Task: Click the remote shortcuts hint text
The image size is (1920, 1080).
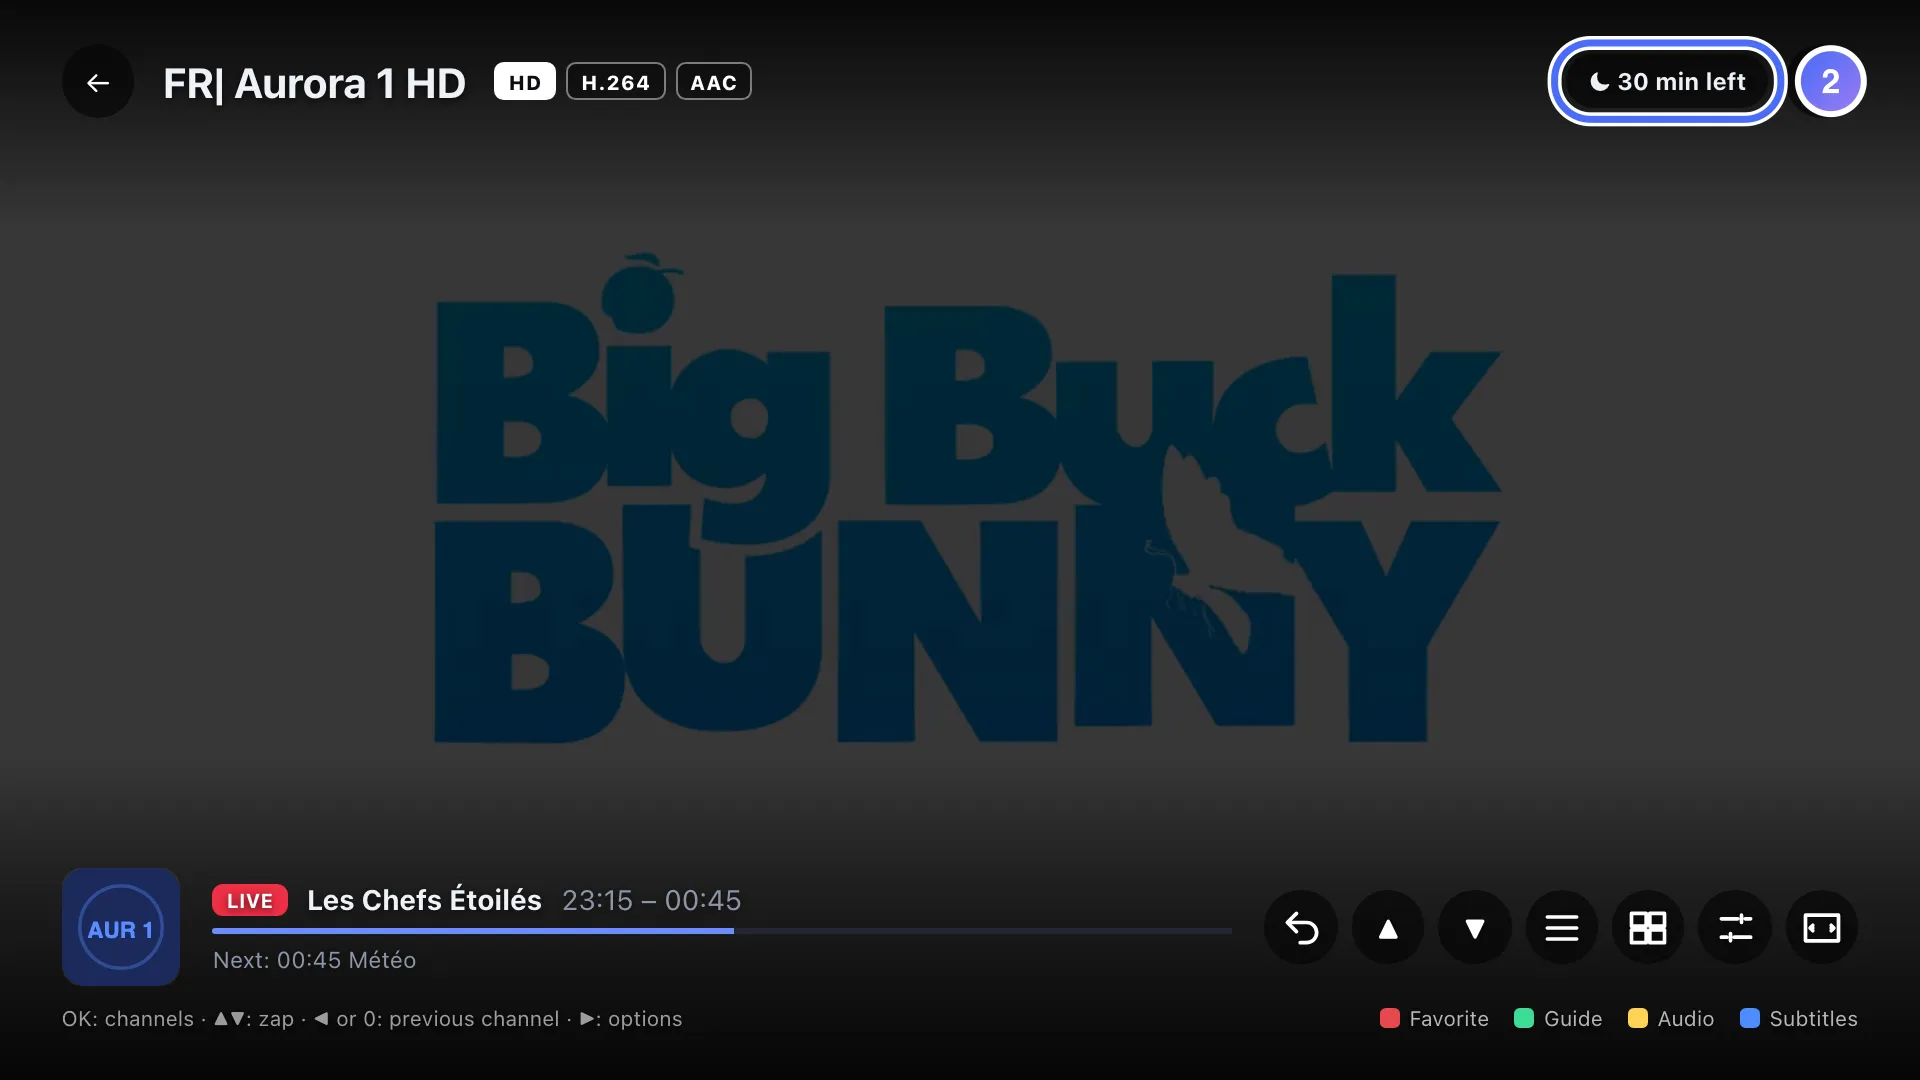Action: click(x=372, y=1019)
